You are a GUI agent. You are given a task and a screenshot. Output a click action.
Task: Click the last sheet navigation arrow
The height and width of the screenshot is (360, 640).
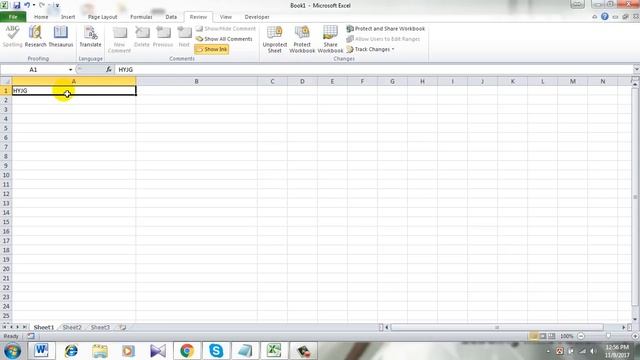(x=24, y=327)
